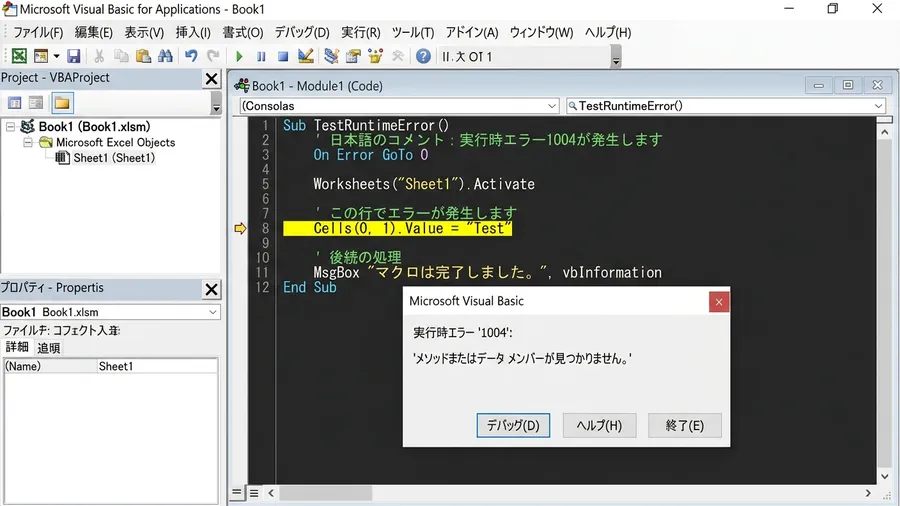
Task: Close the Properties pane
Action: tap(212, 289)
